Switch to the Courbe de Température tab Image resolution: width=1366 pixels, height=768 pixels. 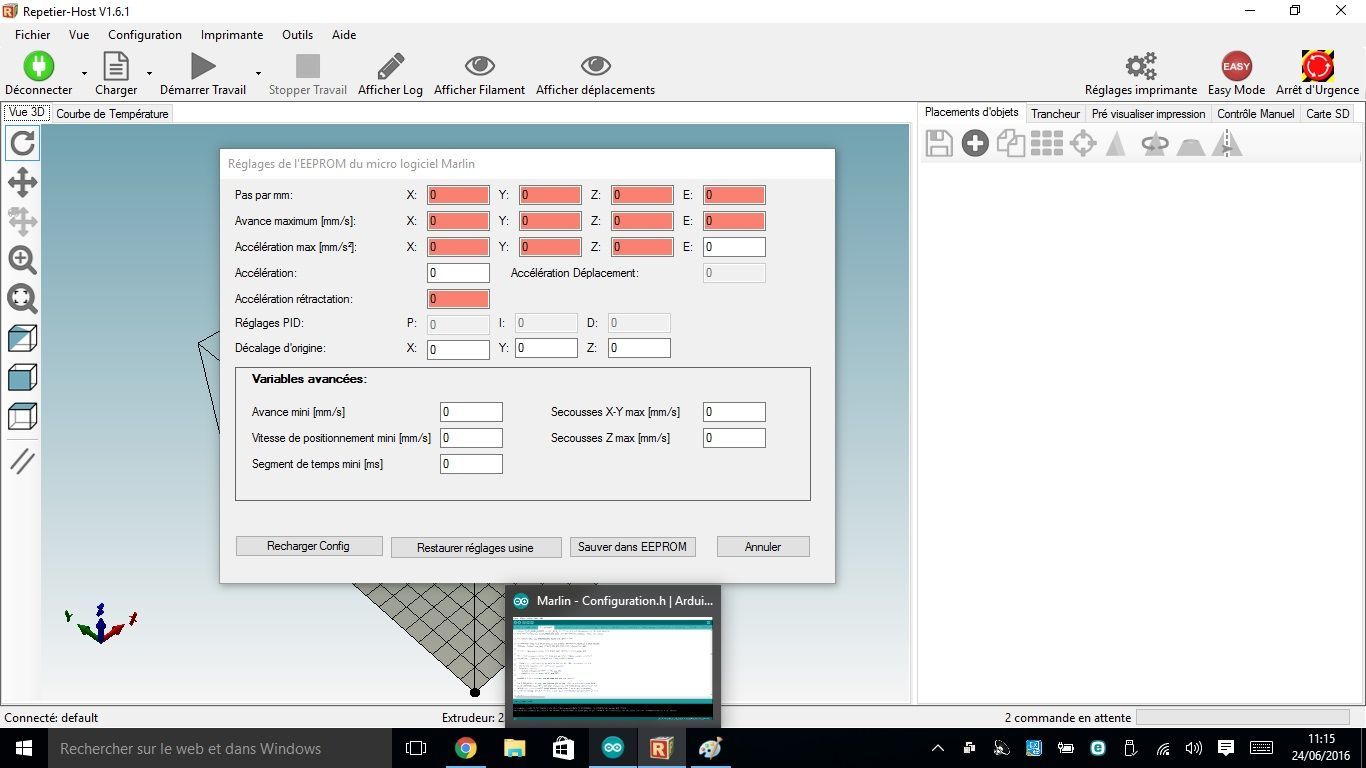(112, 114)
